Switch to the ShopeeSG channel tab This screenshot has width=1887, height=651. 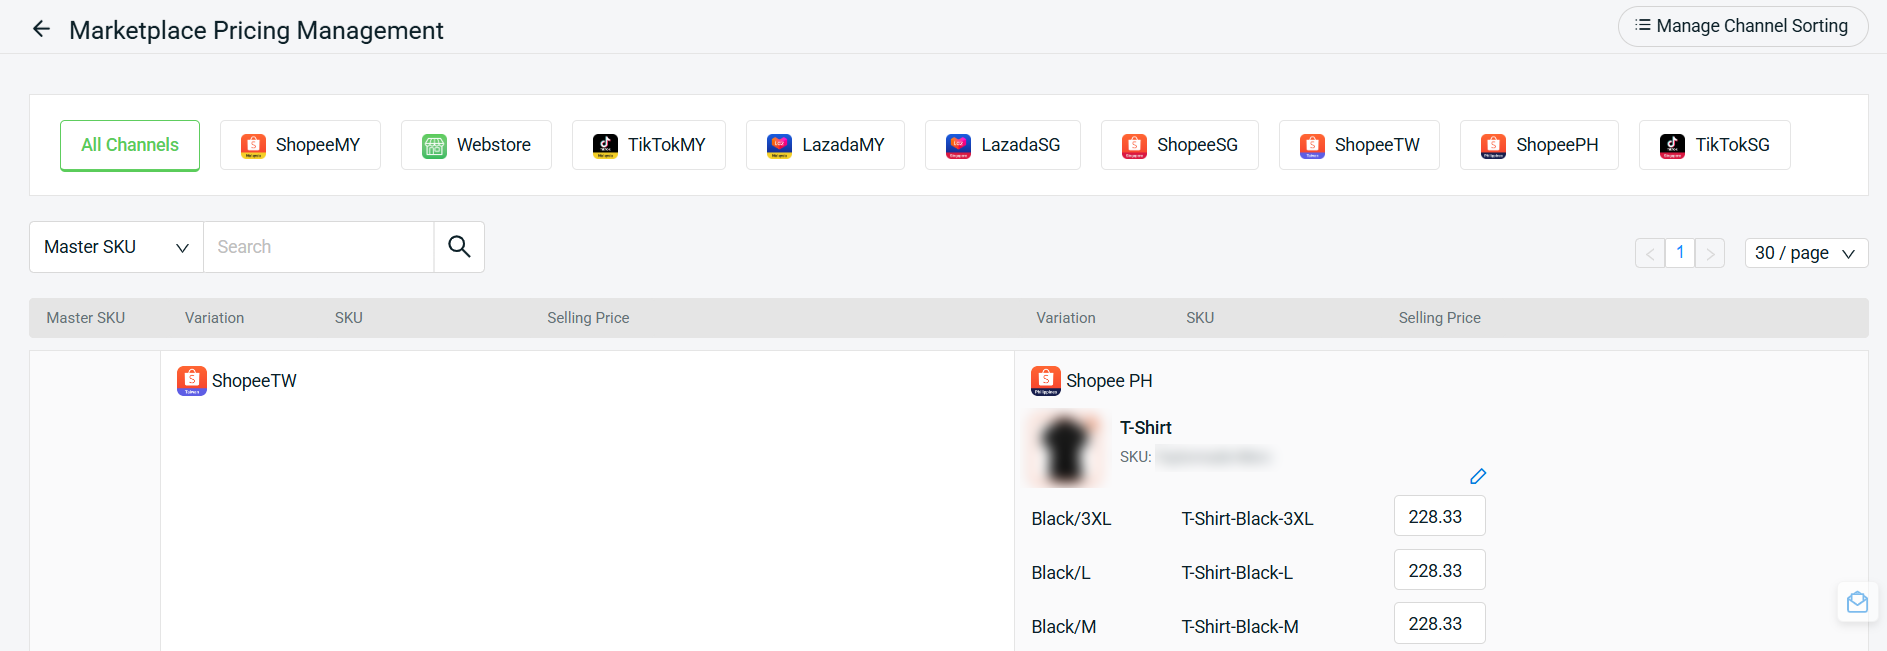coord(1180,145)
